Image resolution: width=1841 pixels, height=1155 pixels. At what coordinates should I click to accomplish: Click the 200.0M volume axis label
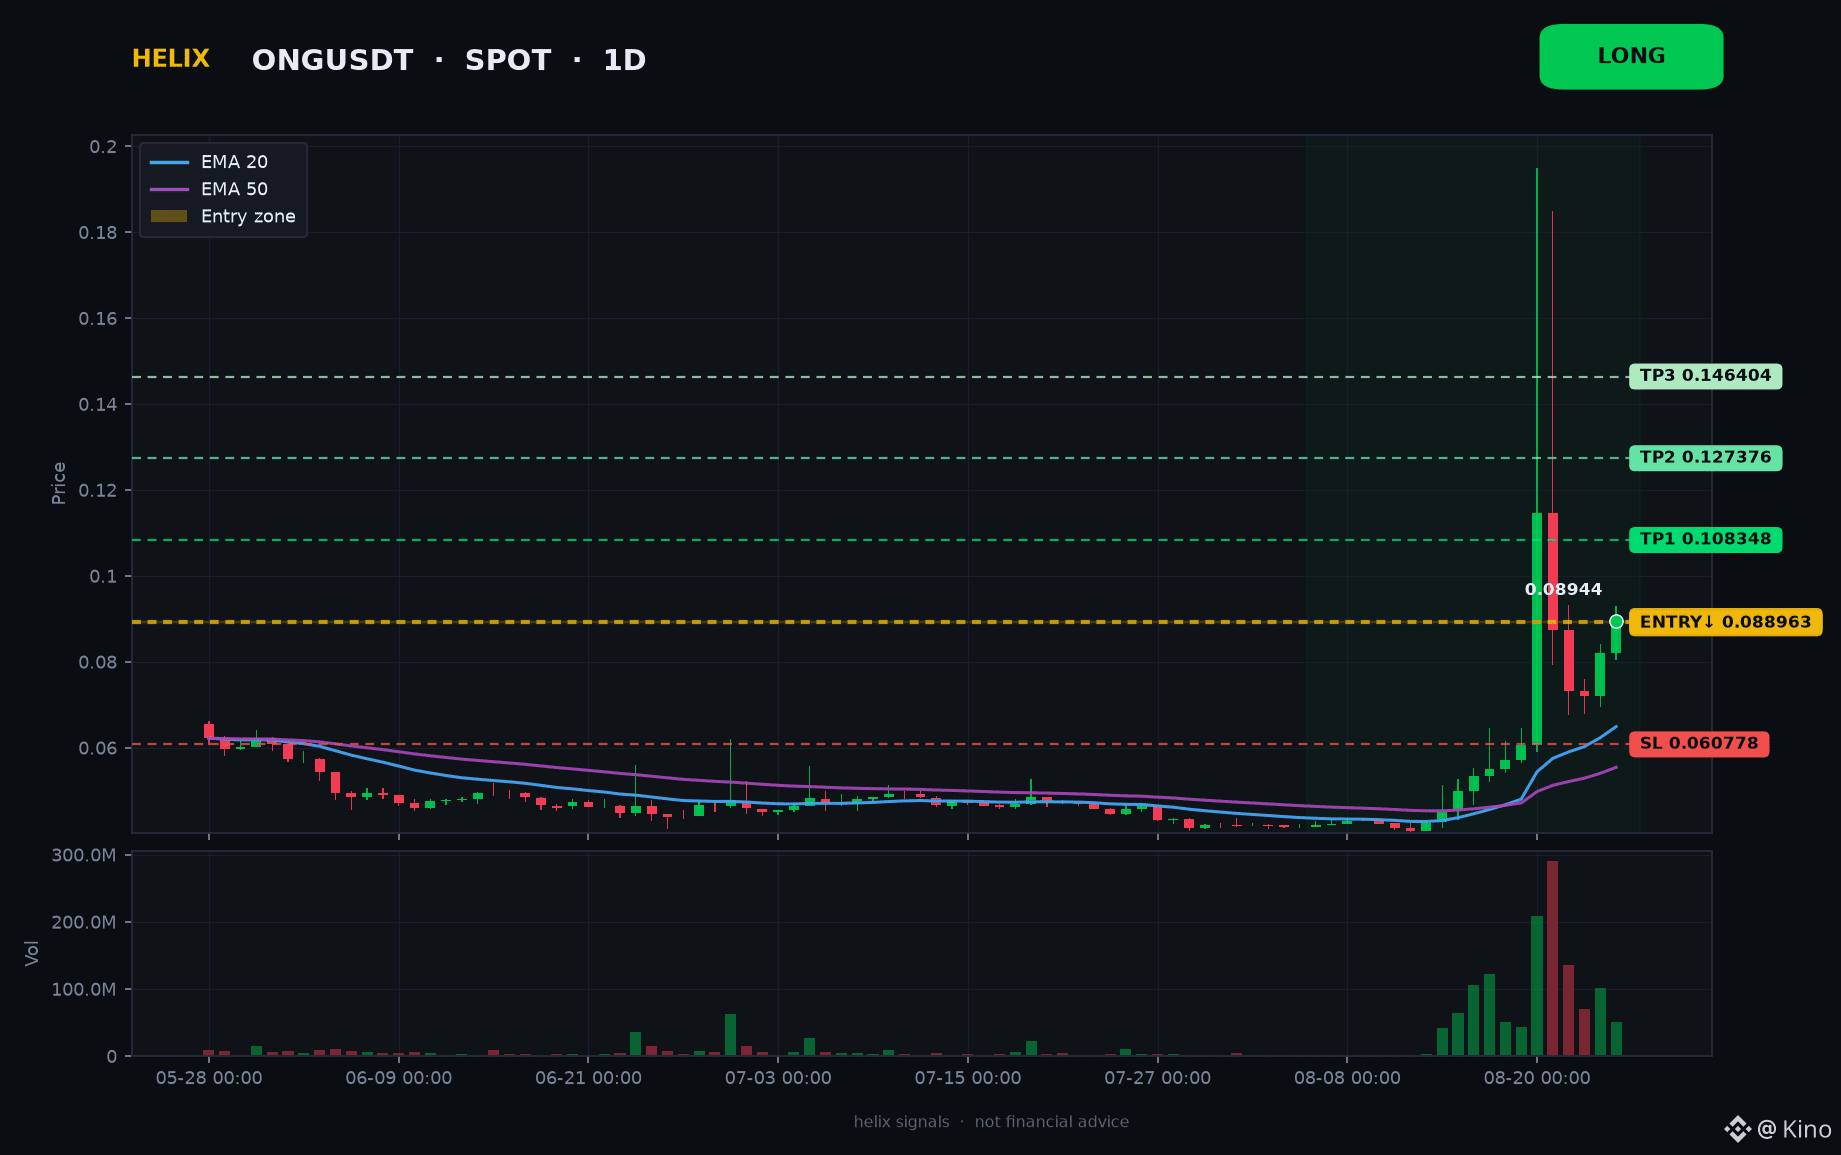click(x=84, y=922)
